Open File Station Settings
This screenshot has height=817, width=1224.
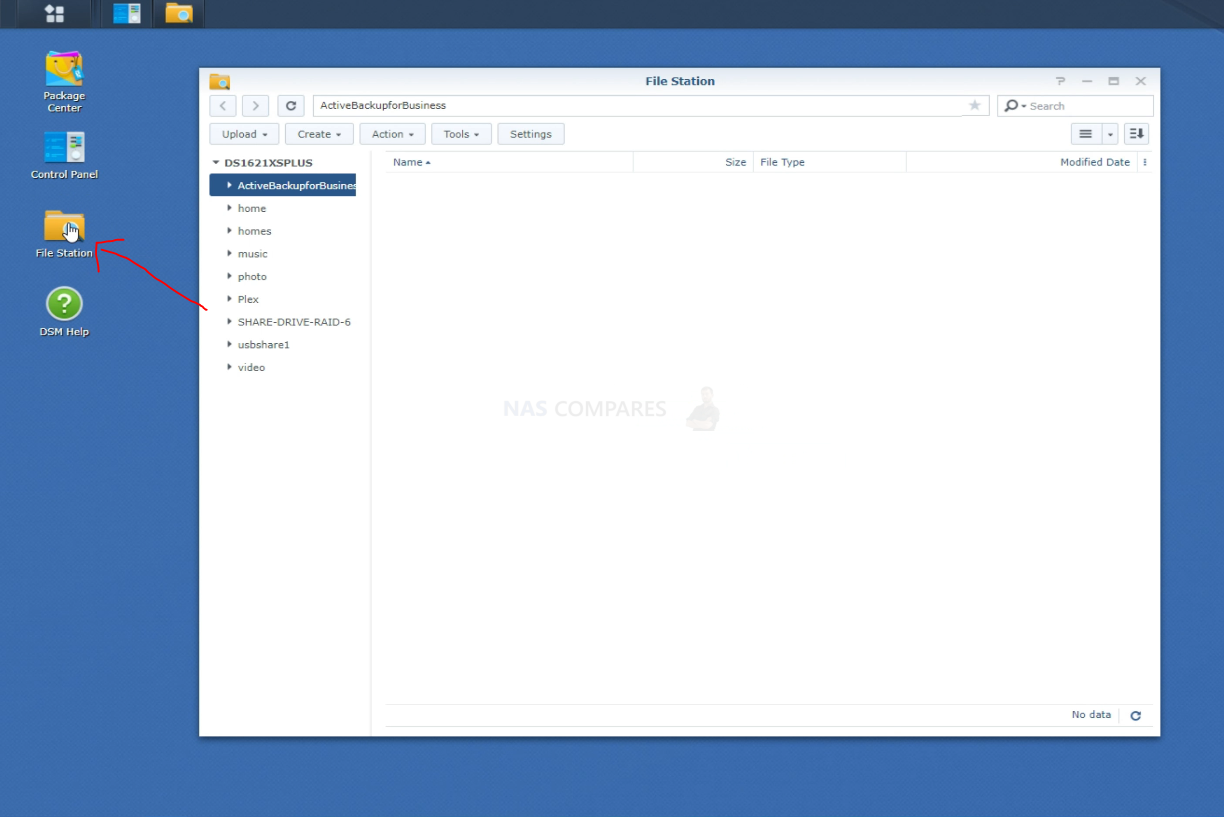(531, 134)
